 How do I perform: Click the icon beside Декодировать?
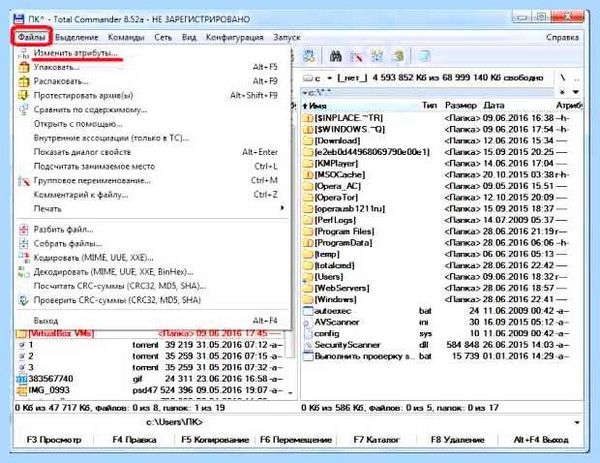click(24, 272)
